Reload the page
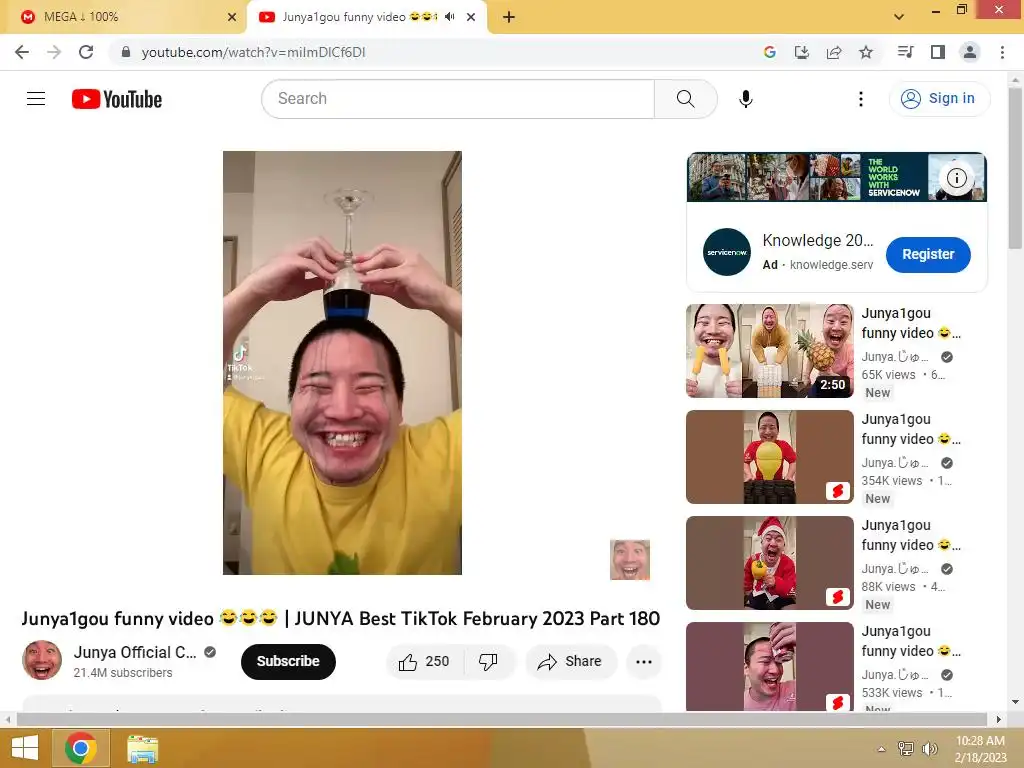1024x768 pixels. pos(86,52)
